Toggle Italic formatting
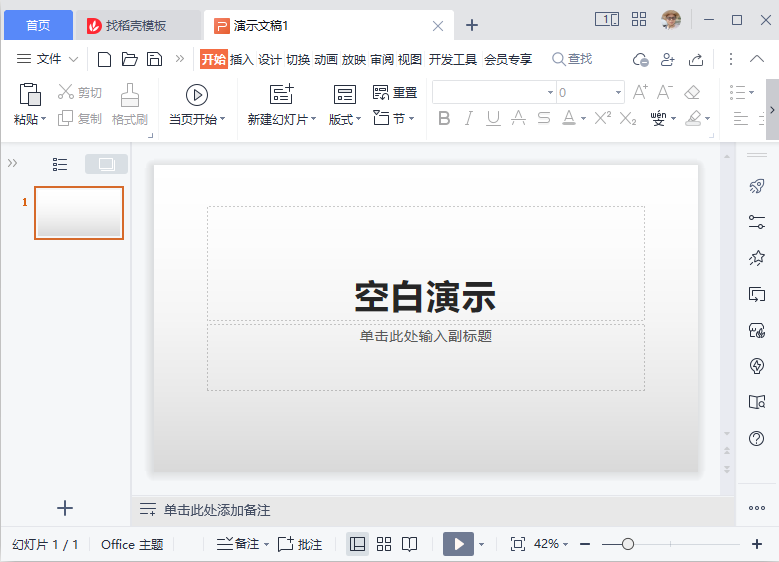This screenshot has width=779, height=562. pos(468,118)
